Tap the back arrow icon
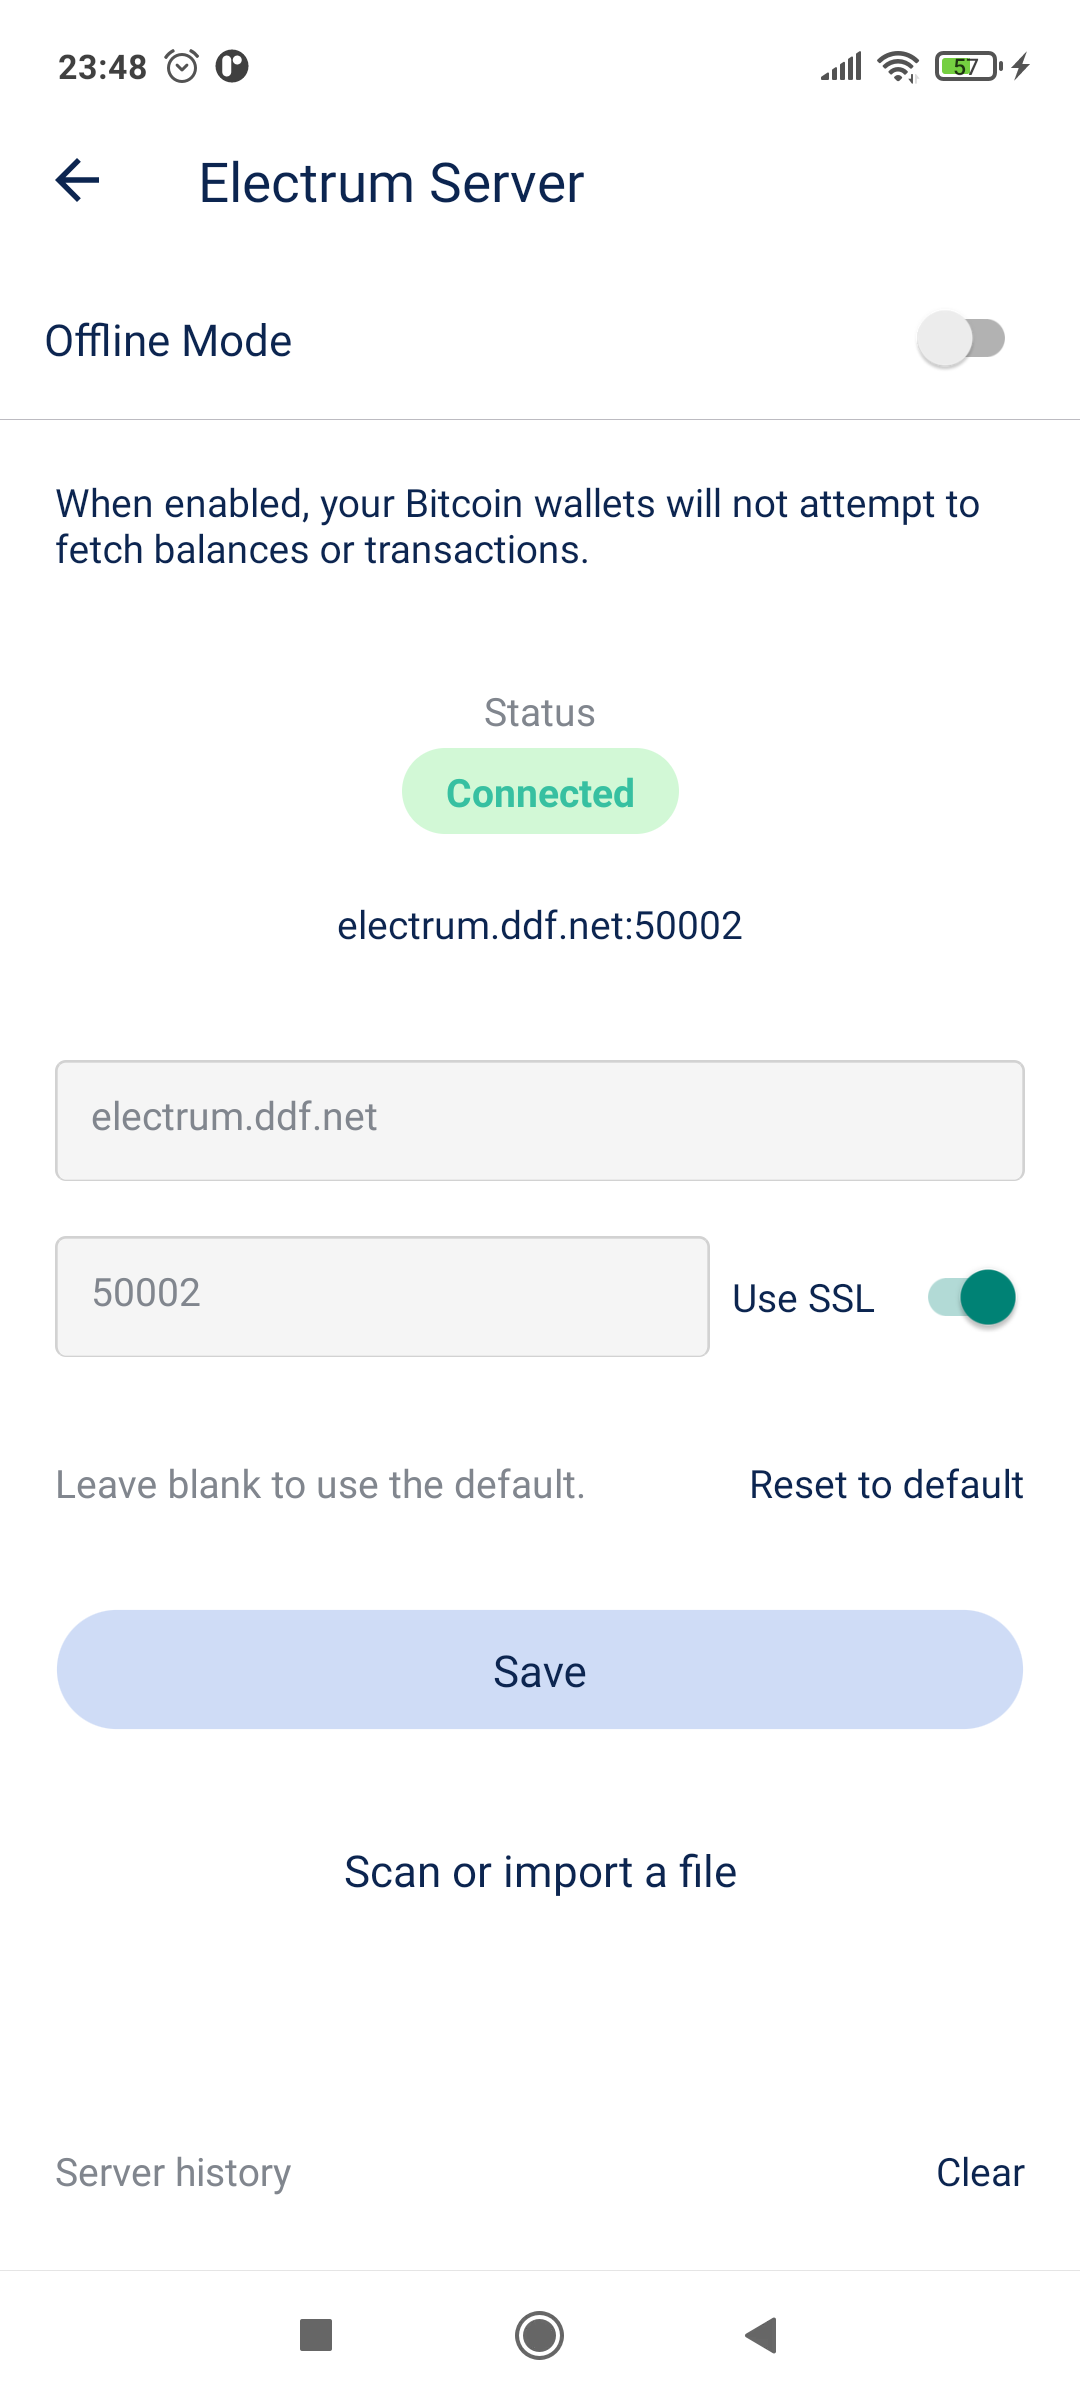 point(78,181)
